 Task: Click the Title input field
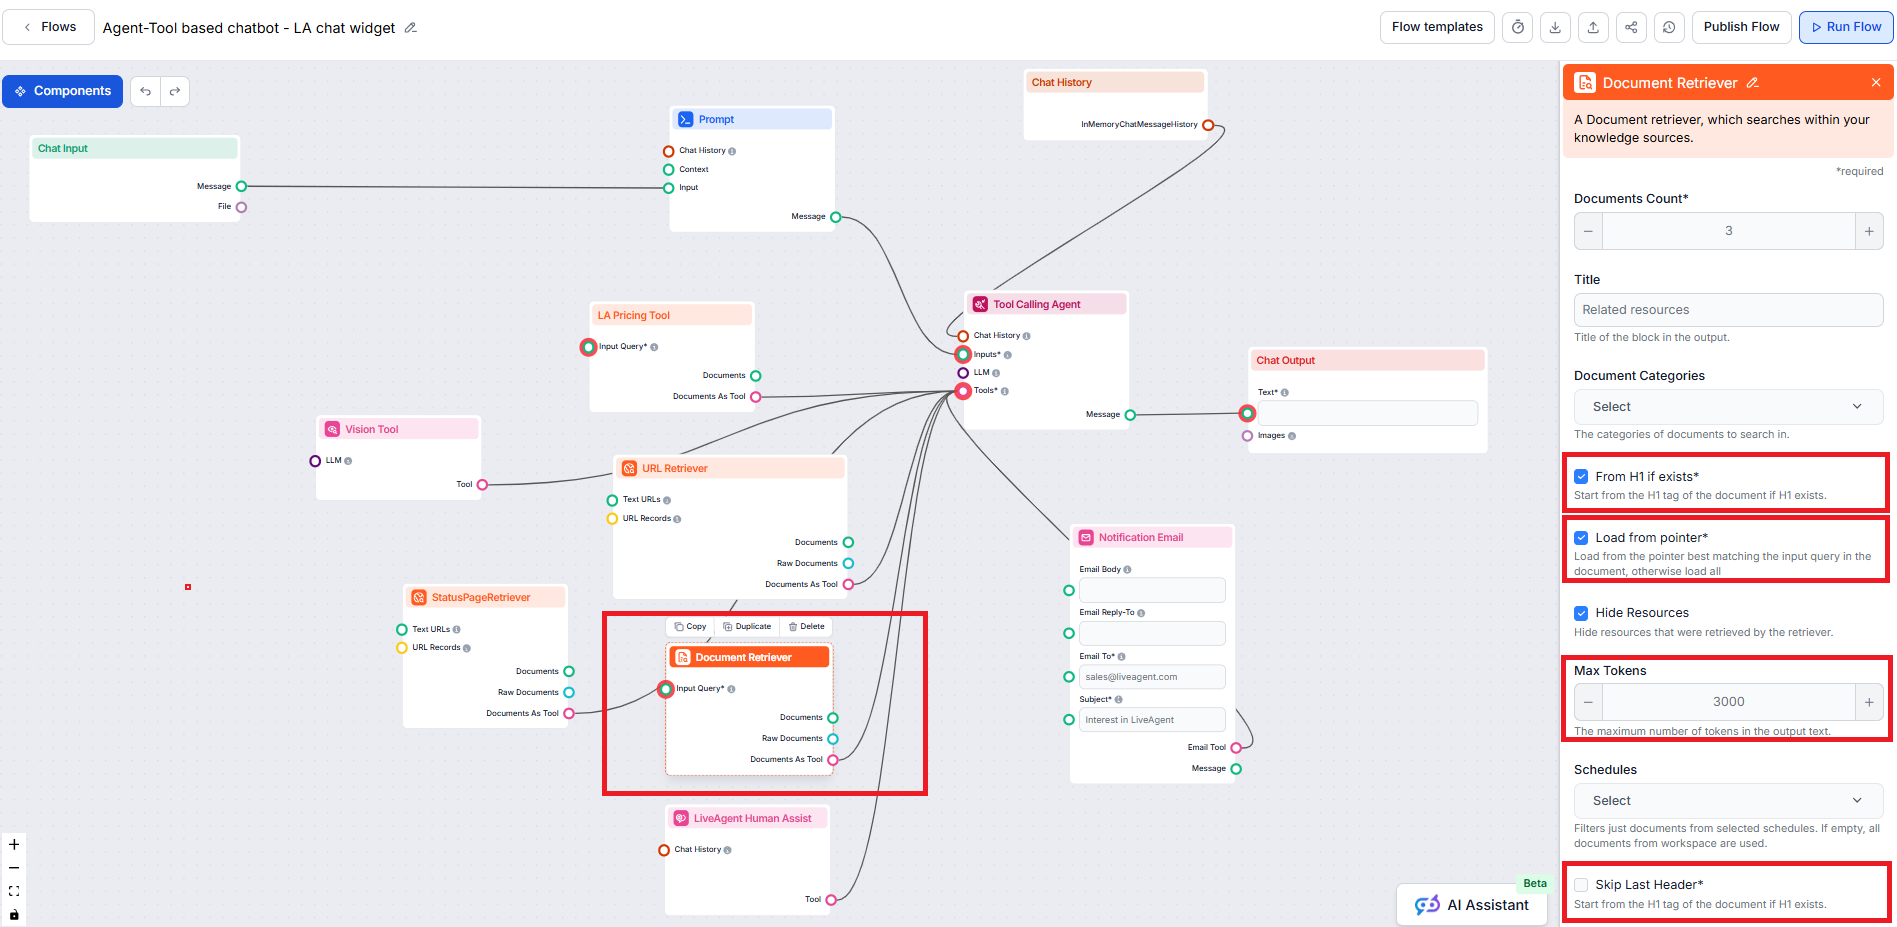click(1727, 310)
